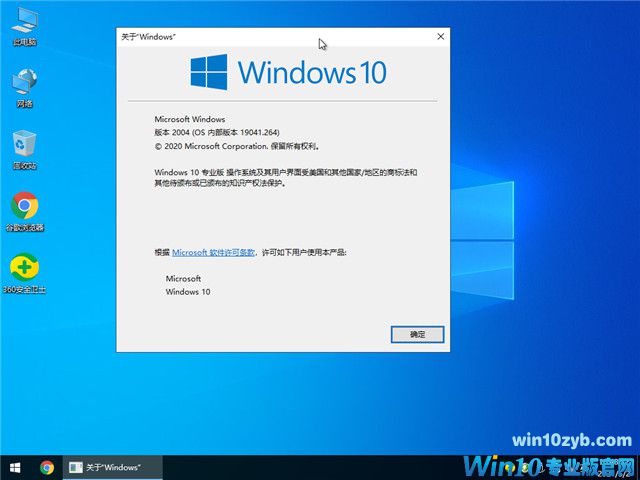Image resolution: width=640 pixels, height=480 pixels.
Task: Launch Chrome from the taskbar
Action: (47, 467)
